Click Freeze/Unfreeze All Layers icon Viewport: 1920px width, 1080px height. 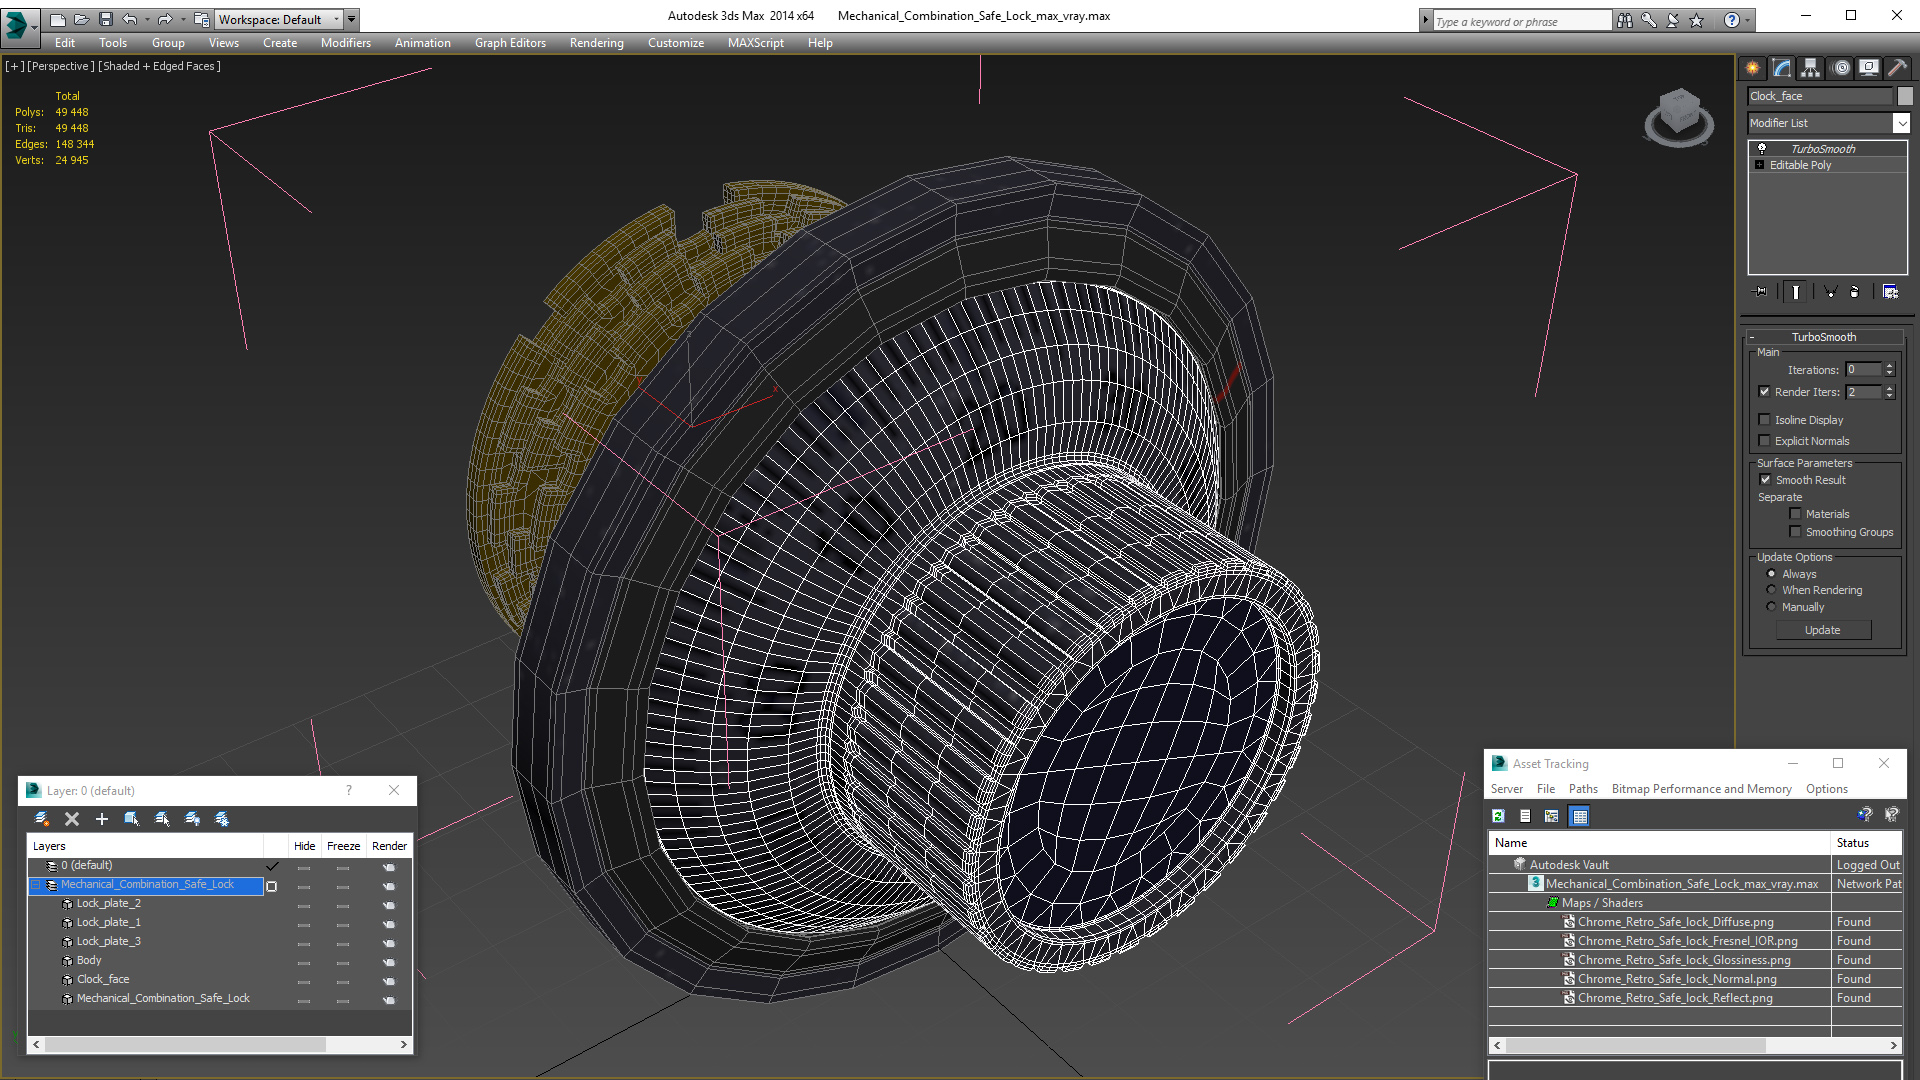click(x=222, y=819)
